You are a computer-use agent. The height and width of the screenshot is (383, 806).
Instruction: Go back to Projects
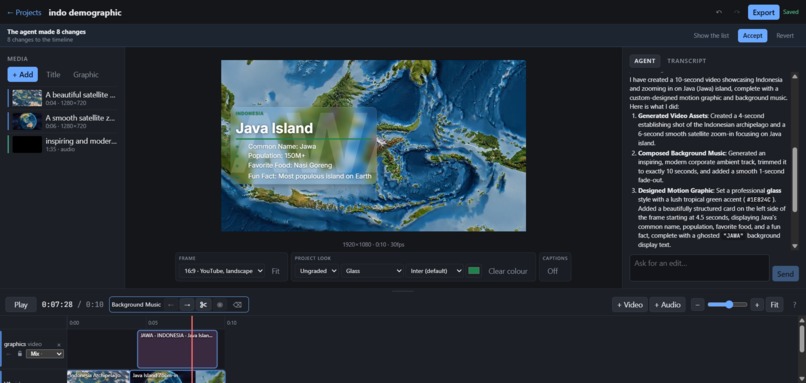point(24,12)
